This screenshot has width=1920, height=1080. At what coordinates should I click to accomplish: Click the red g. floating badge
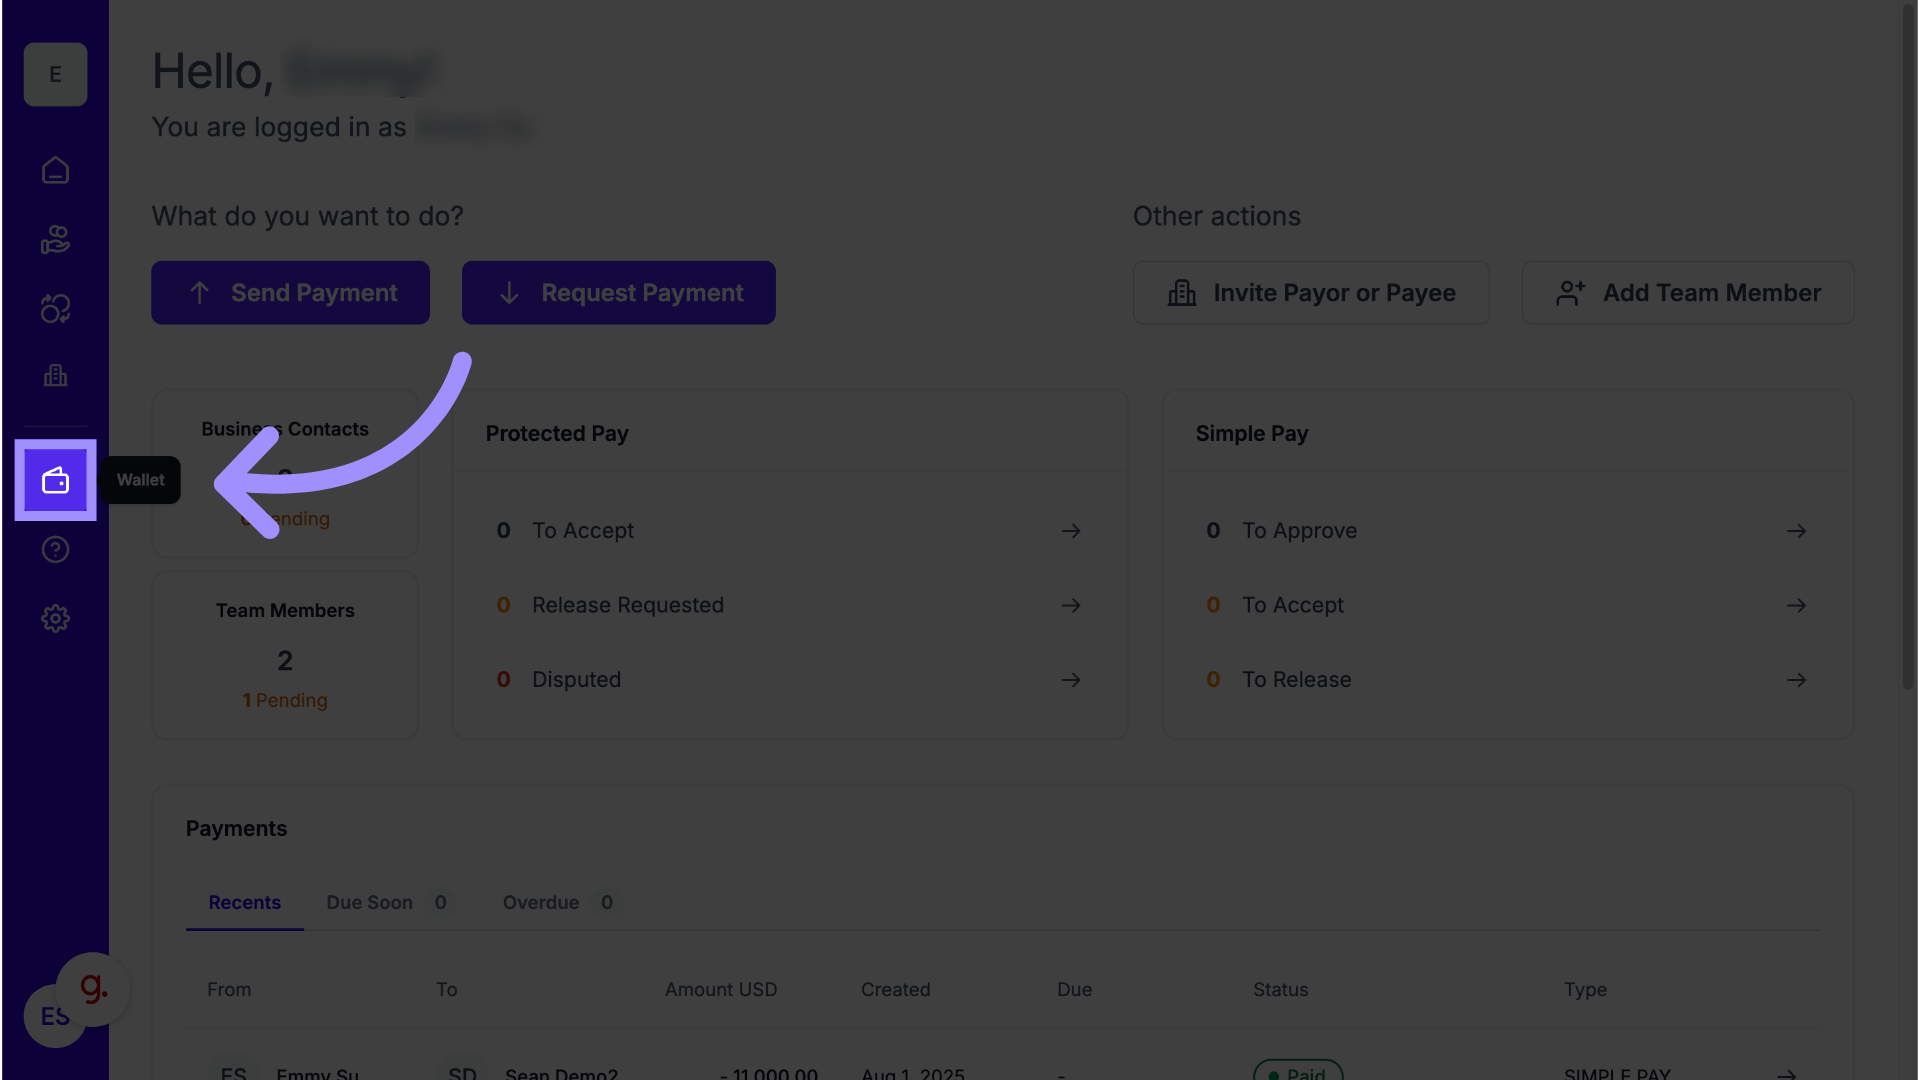tap(93, 989)
